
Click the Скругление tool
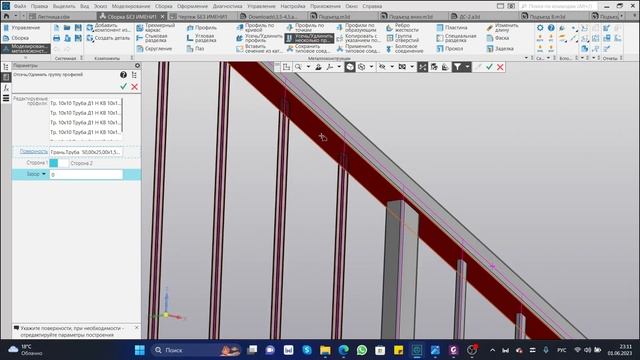click(154, 49)
